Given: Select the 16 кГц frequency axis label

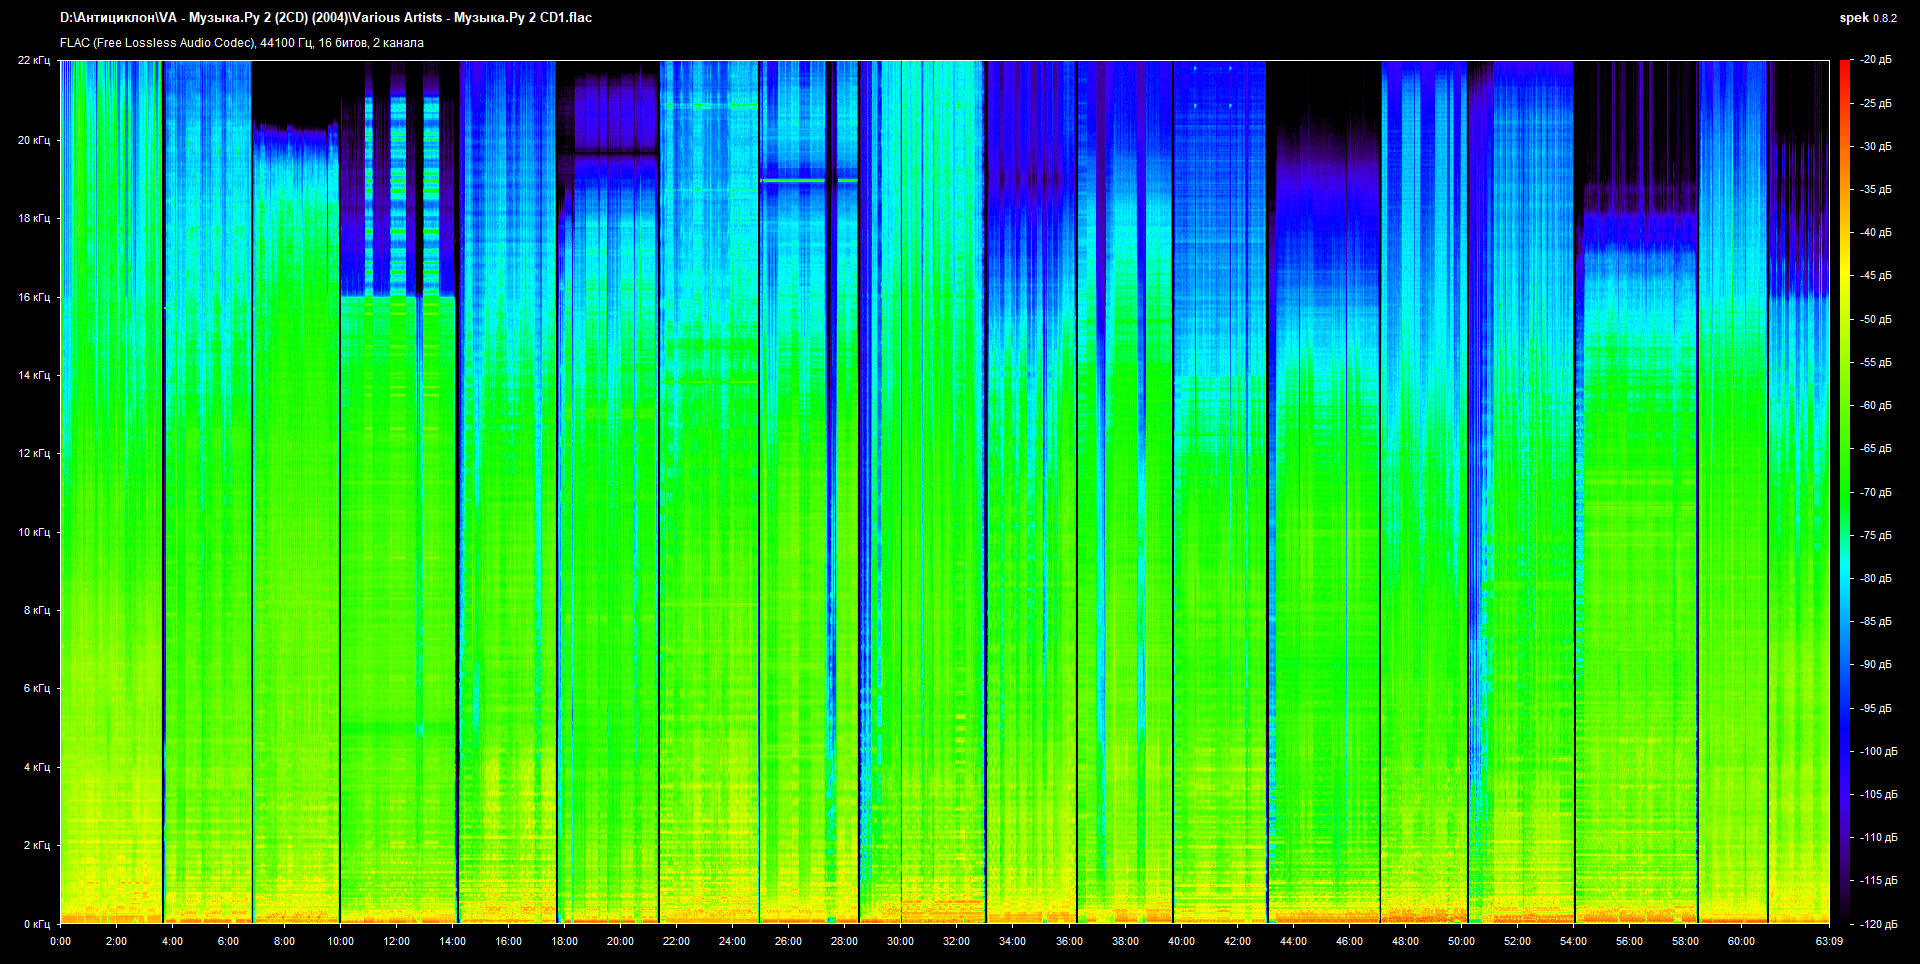Looking at the screenshot, I should pyautogui.click(x=33, y=297).
